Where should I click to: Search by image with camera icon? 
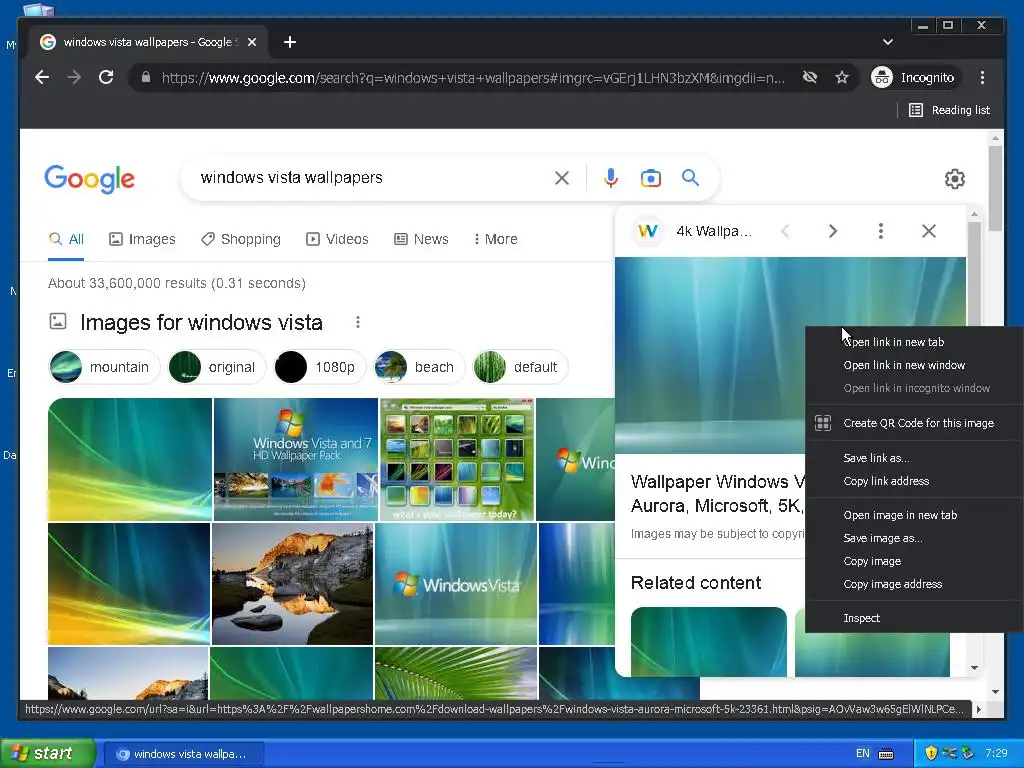tap(650, 178)
